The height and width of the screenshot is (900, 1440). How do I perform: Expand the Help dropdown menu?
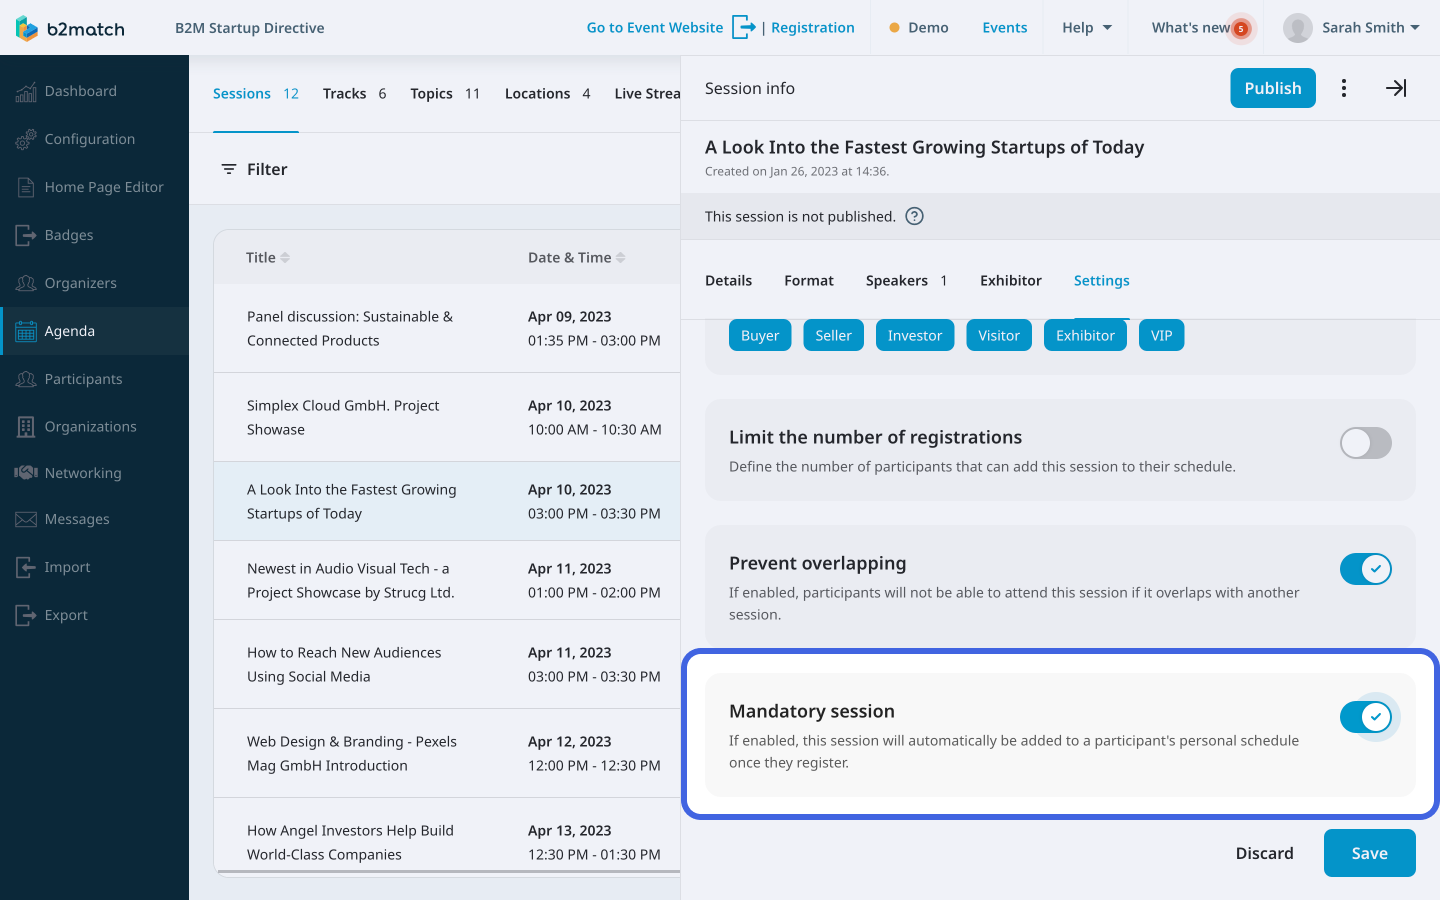[1086, 28]
